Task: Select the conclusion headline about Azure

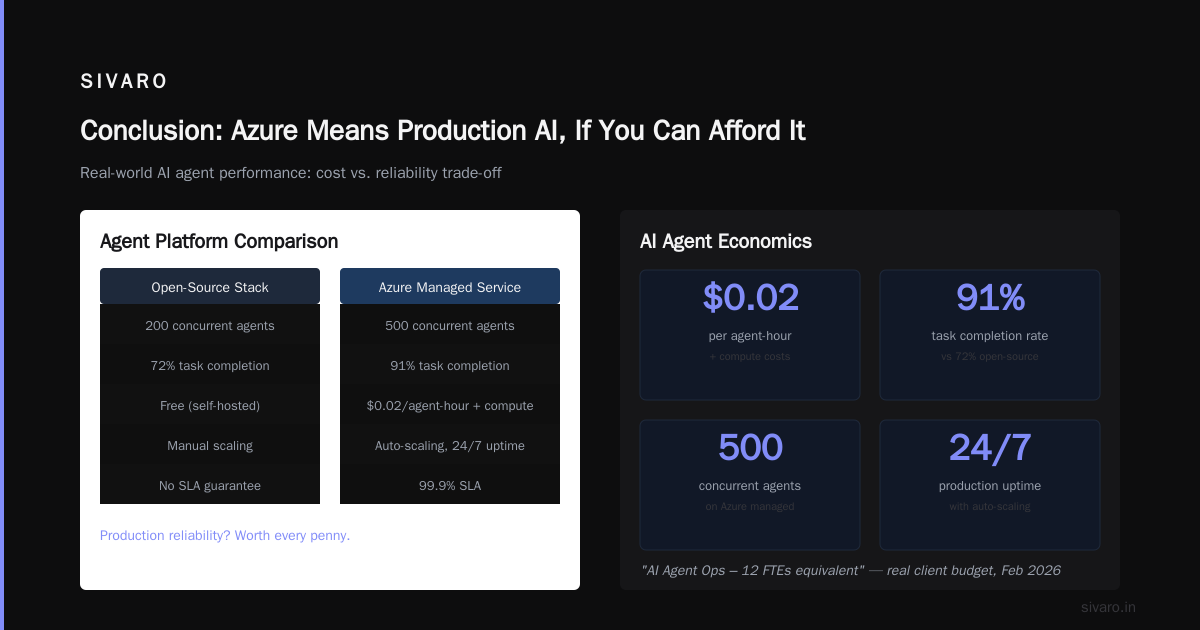Action: pyautogui.click(x=443, y=131)
